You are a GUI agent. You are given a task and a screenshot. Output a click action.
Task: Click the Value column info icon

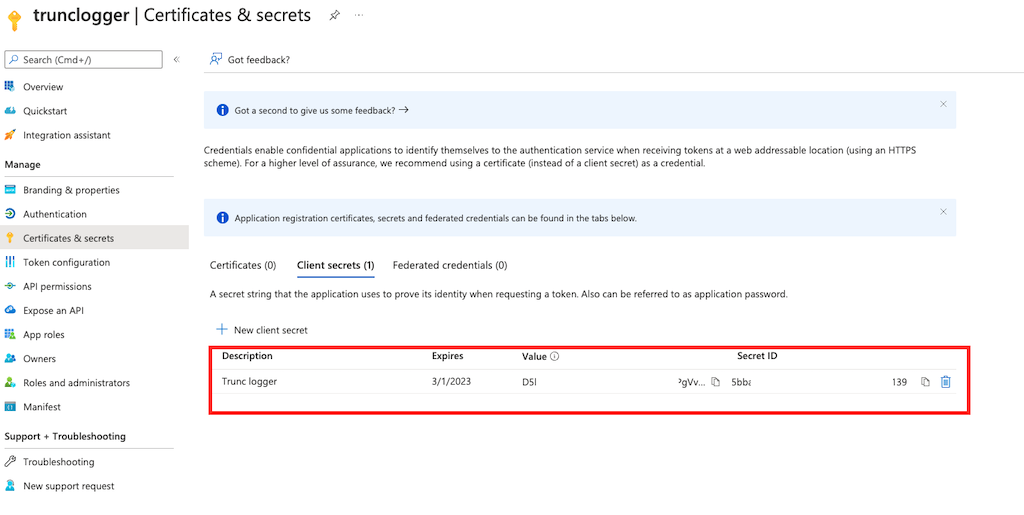pyautogui.click(x=554, y=356)
